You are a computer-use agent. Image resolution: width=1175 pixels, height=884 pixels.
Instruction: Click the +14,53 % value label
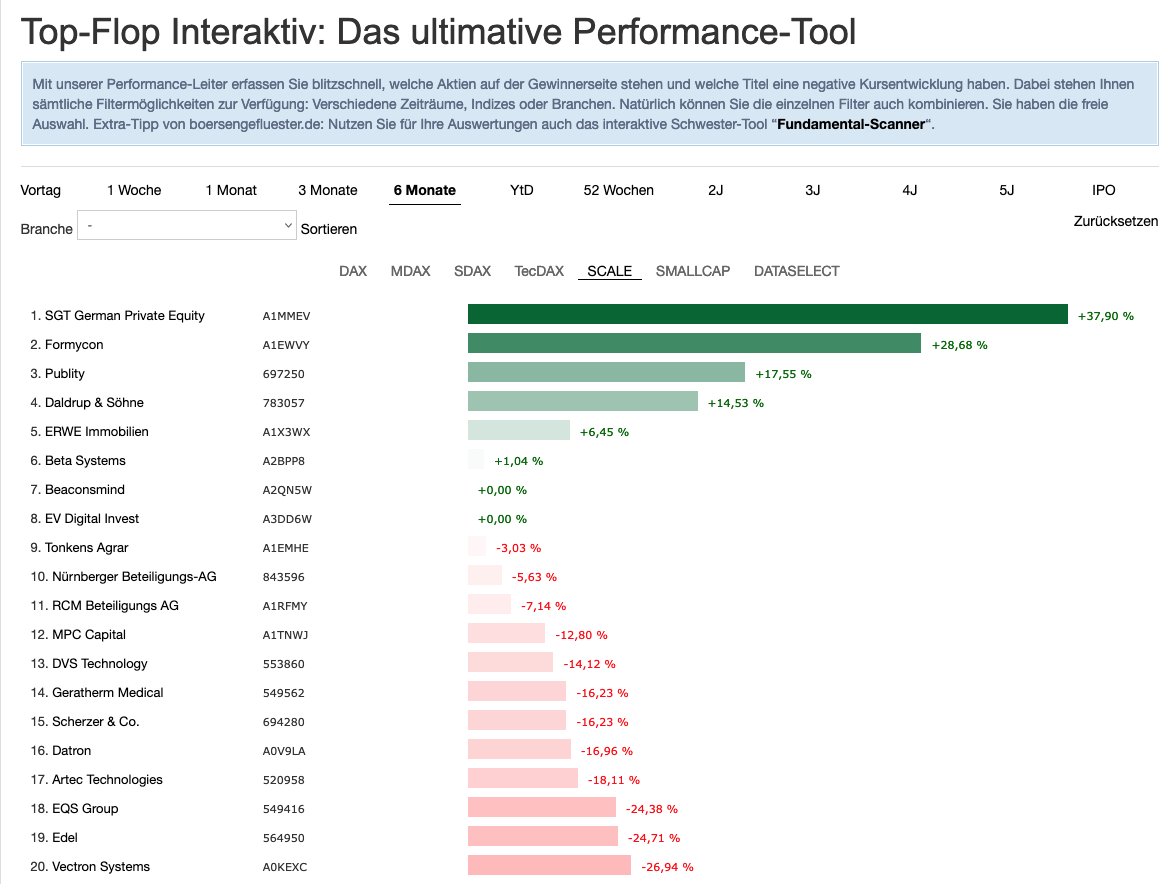point(736,403)
